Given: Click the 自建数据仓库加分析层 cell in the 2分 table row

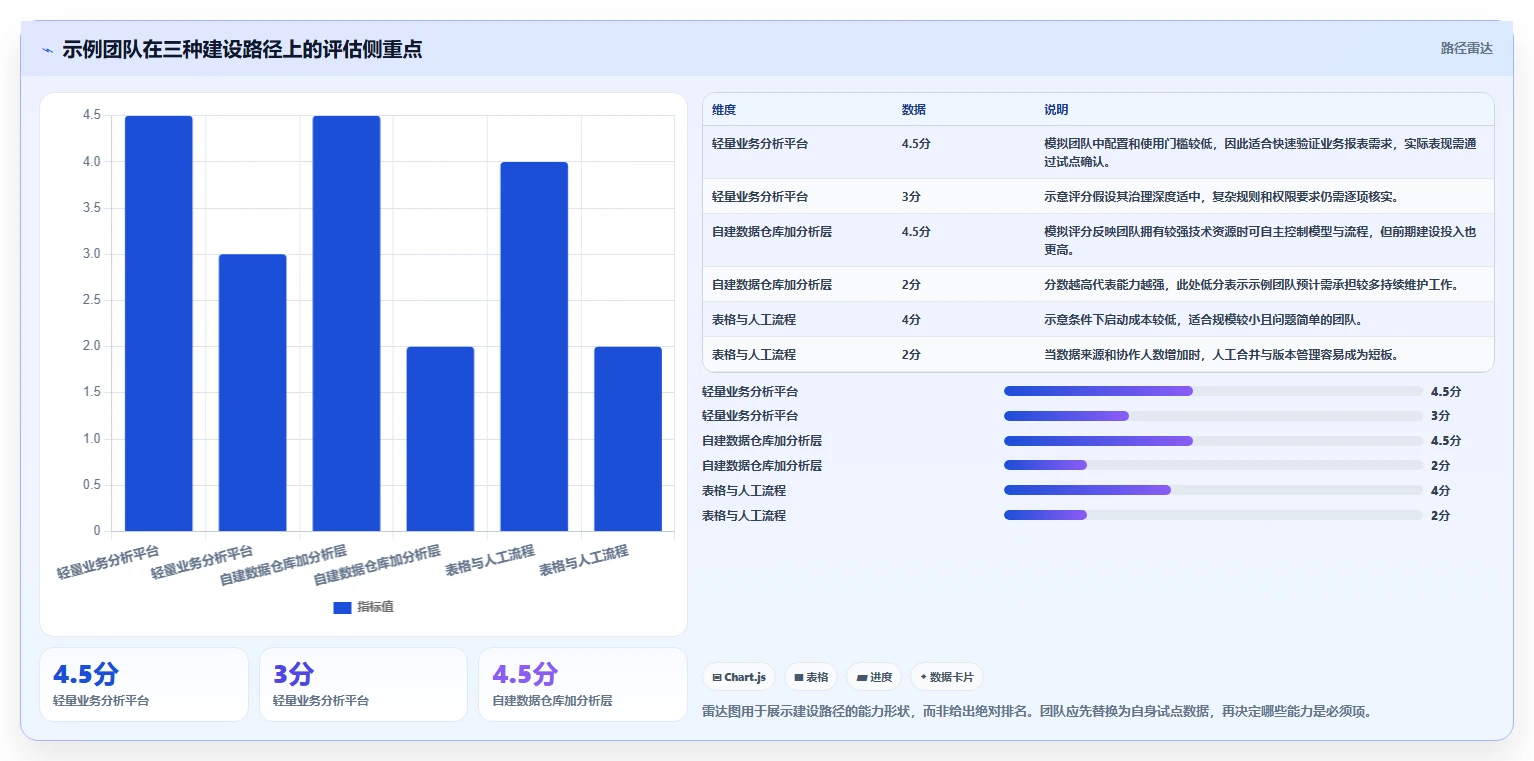Looking at the screenshot, I should point(772,285).
